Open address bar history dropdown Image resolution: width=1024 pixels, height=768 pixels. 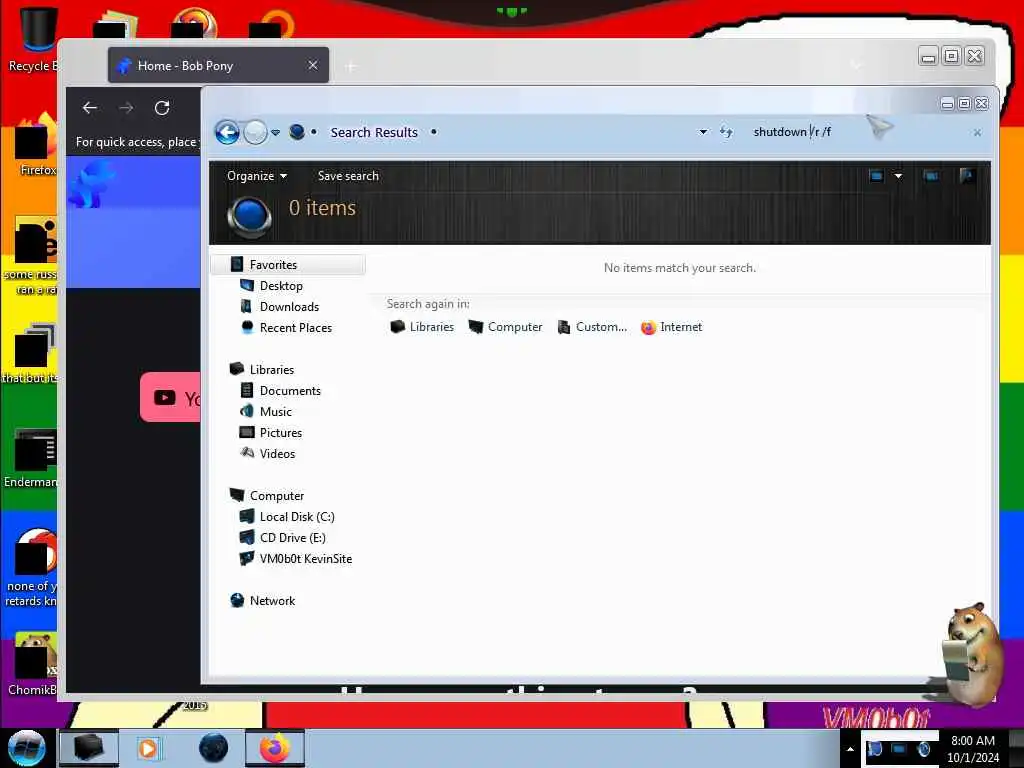coord(703,132)
